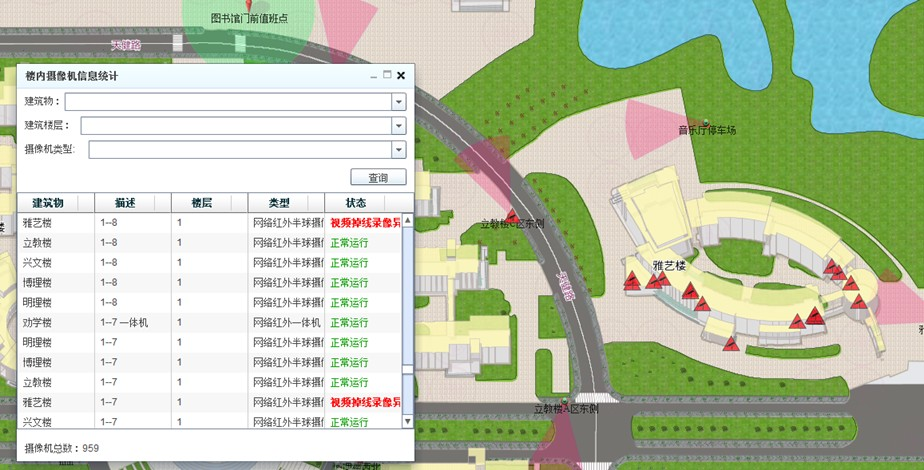The width and height of the screenshot is (924, 470).
Task: Click the 音乐厅停车场 camera marker
Action: pyautogui.click(x=706, y=120)
